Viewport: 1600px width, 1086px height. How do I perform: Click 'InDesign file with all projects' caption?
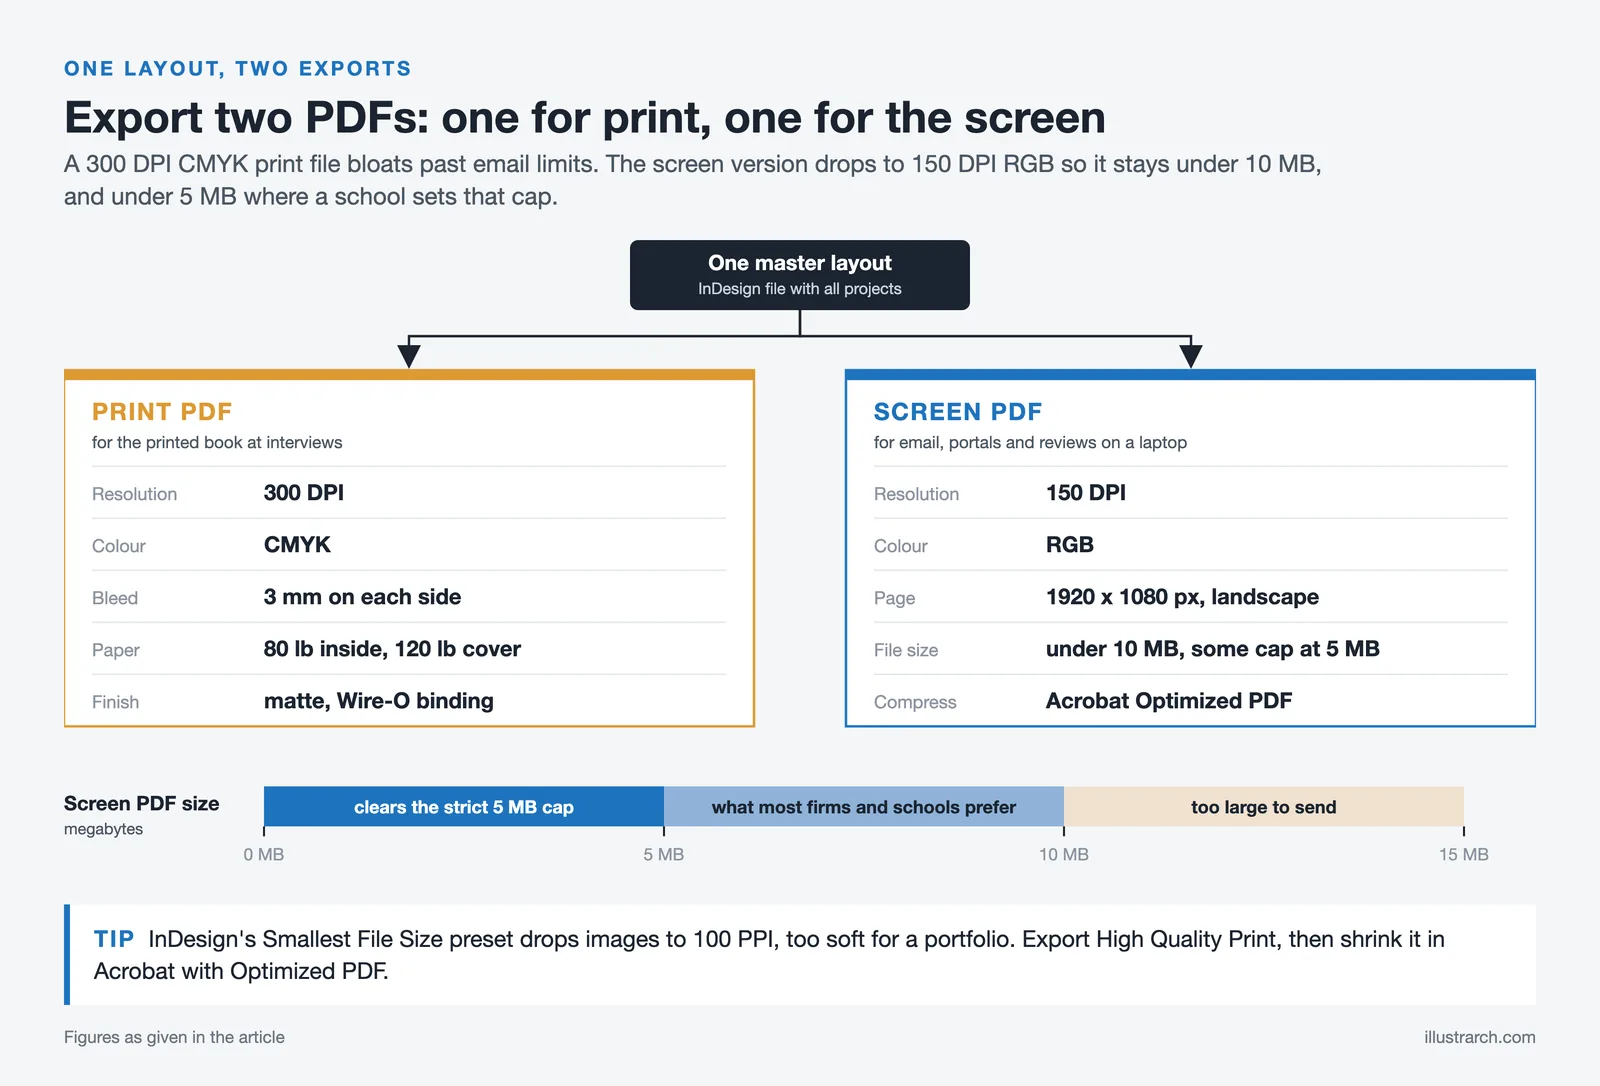pos(800,289)
